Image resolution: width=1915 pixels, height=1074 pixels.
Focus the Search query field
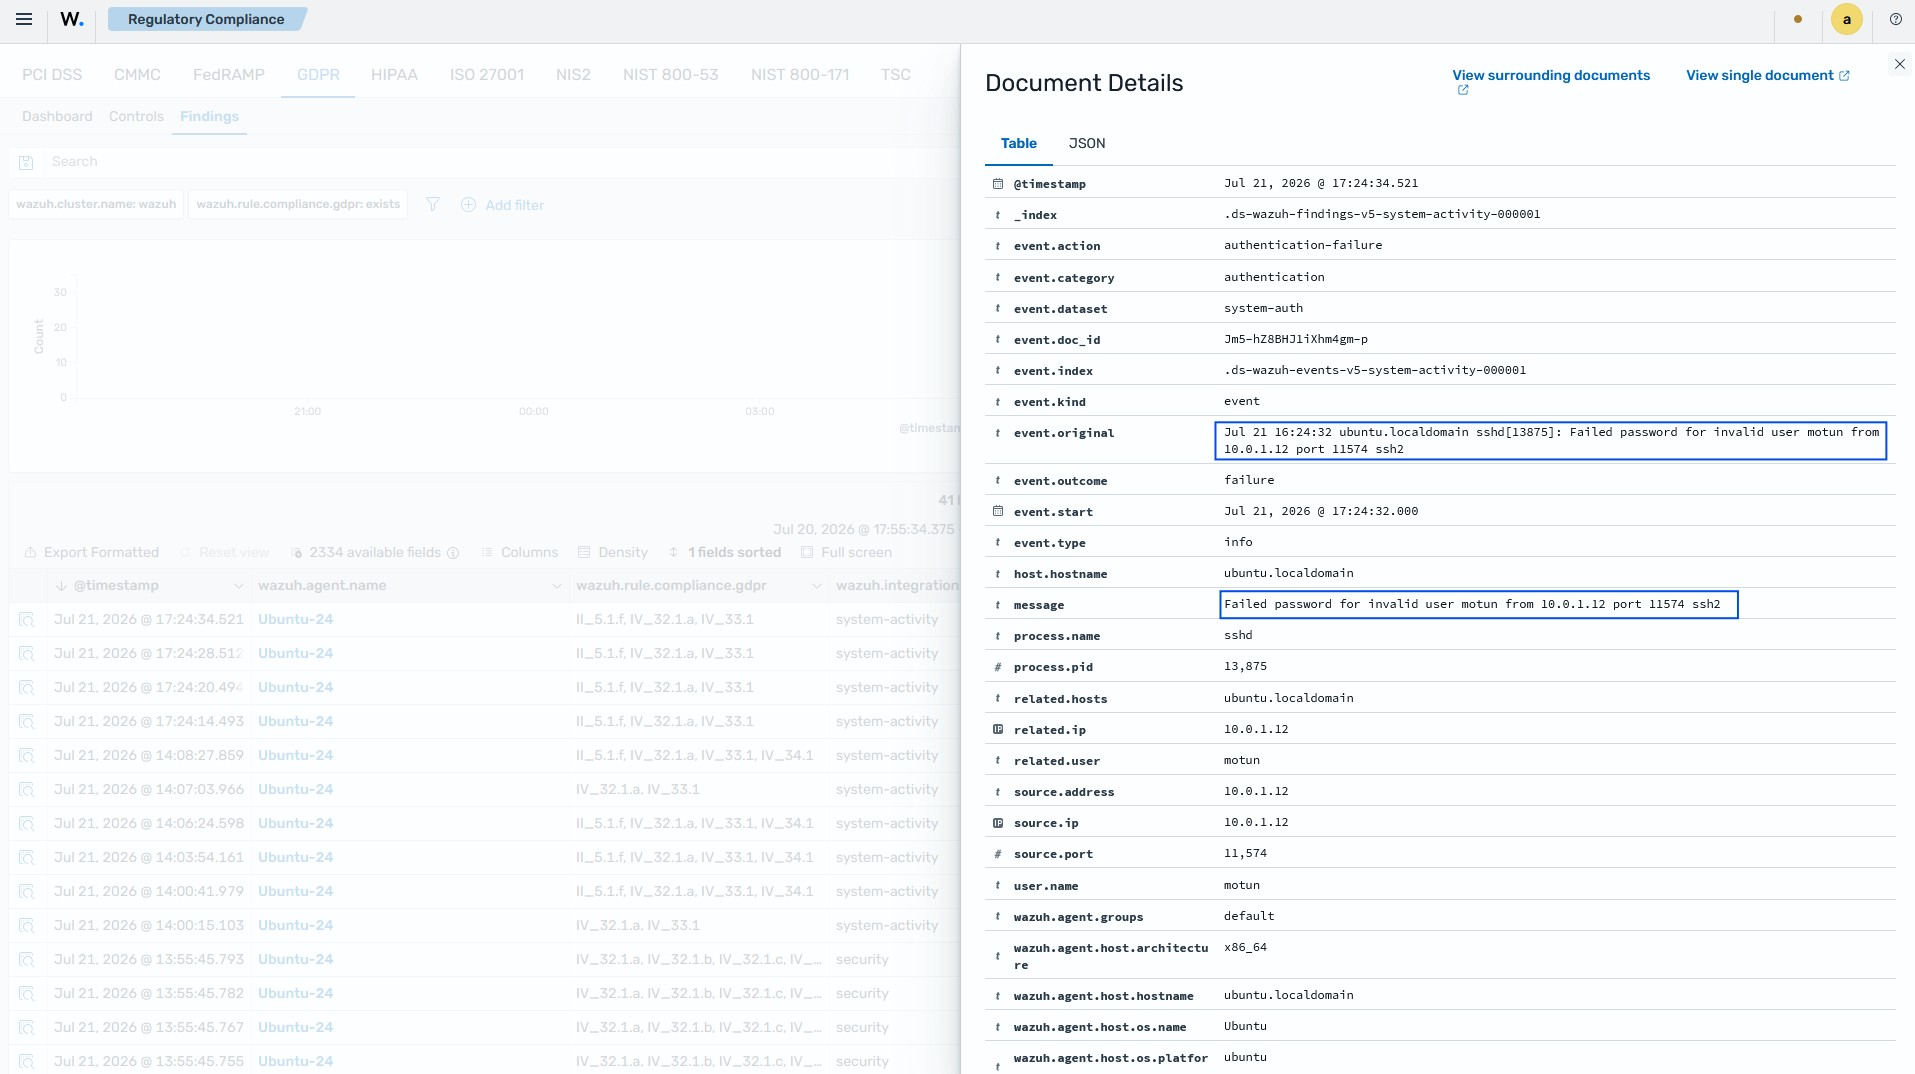500,162
